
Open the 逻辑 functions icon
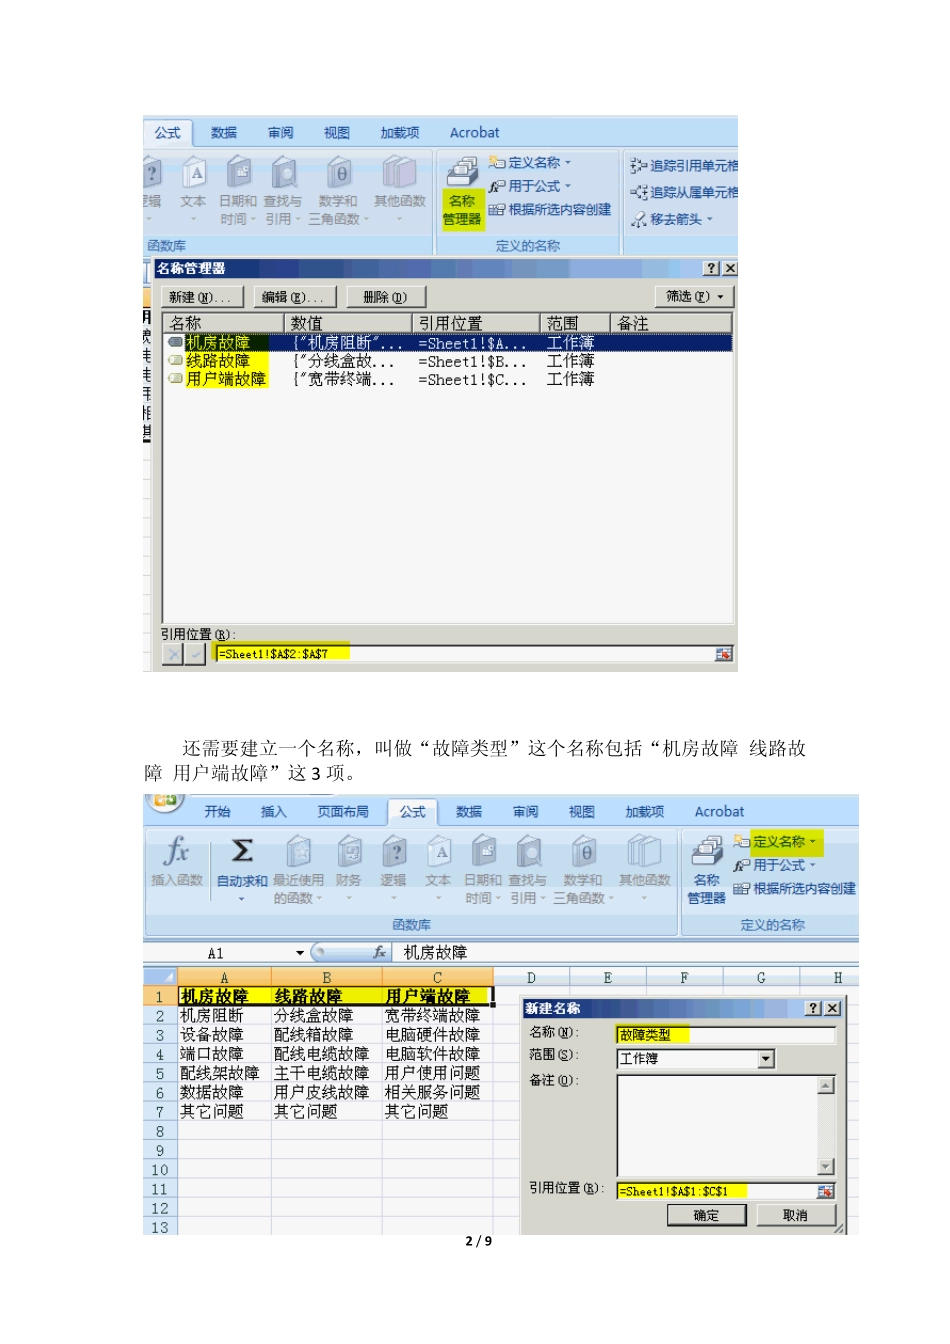click(x=394, y=851)
